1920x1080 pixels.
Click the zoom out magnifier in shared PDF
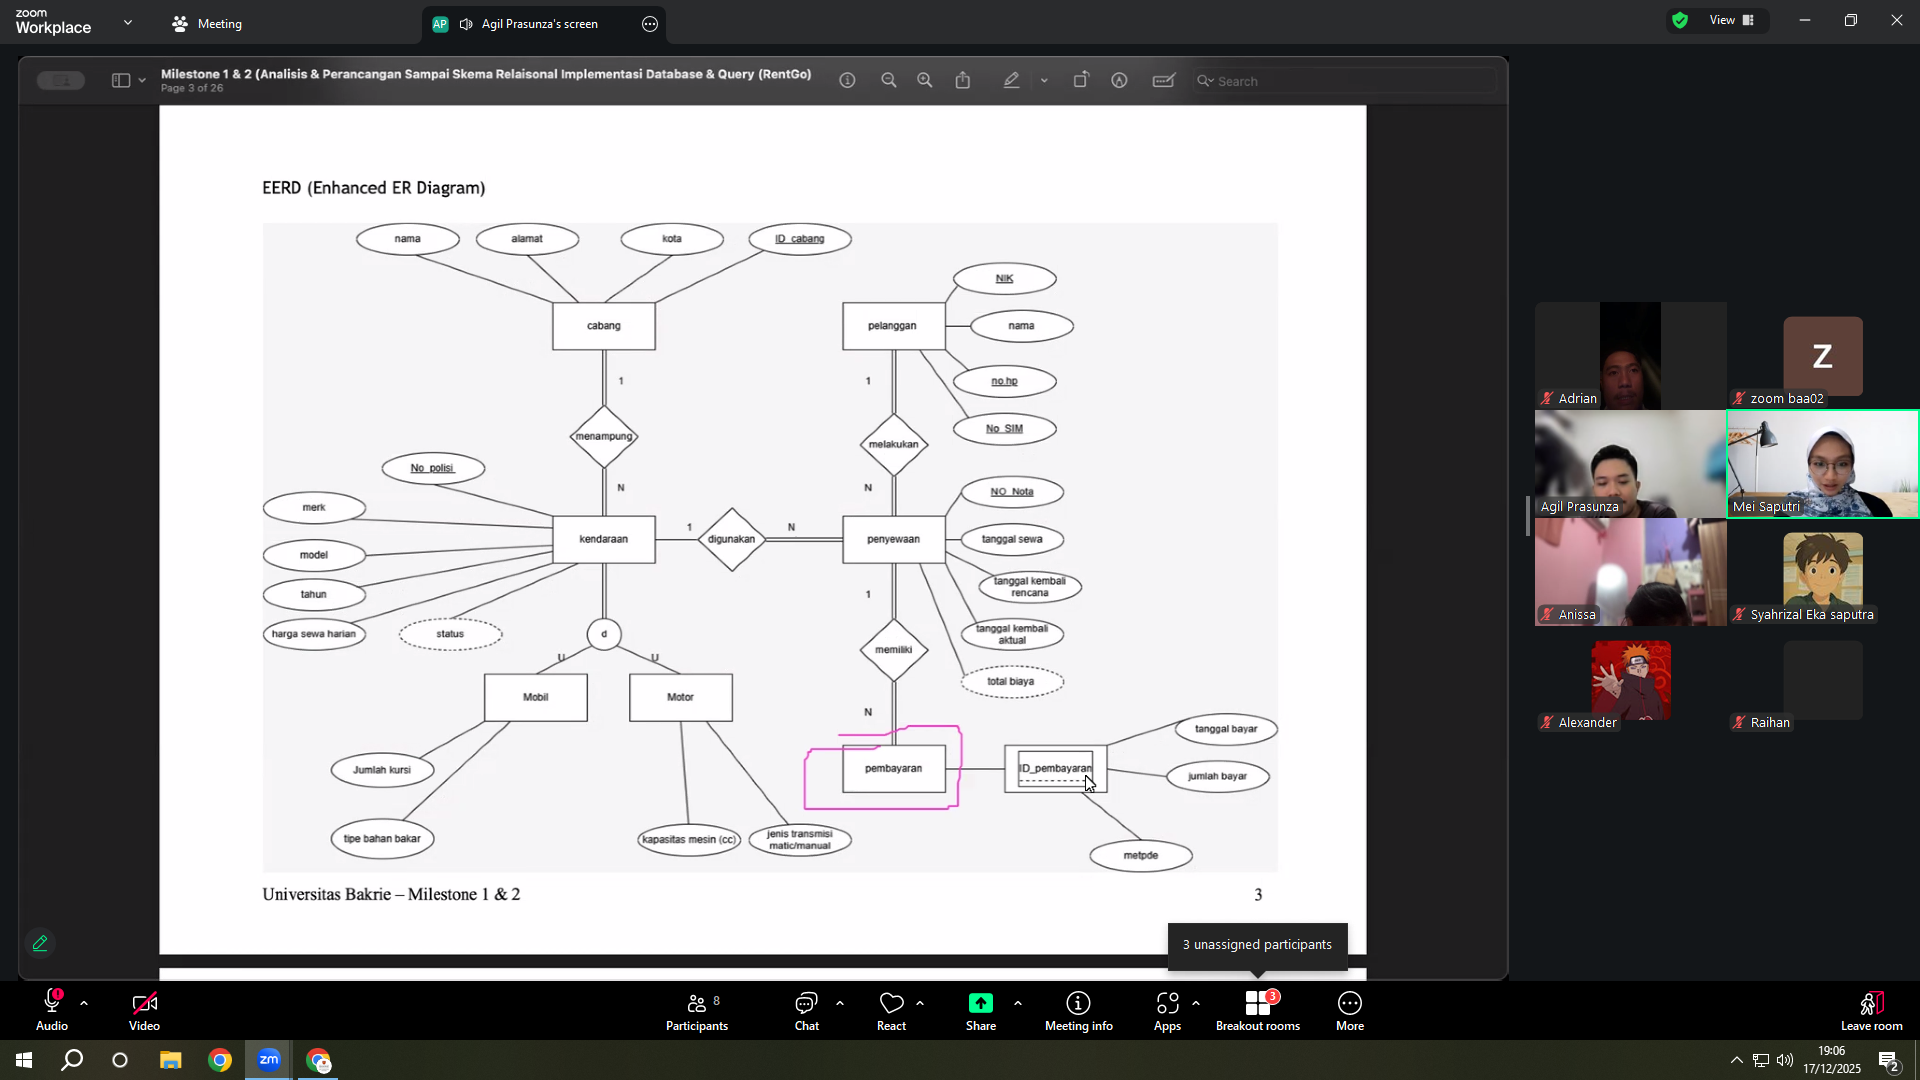click(888, 81)
